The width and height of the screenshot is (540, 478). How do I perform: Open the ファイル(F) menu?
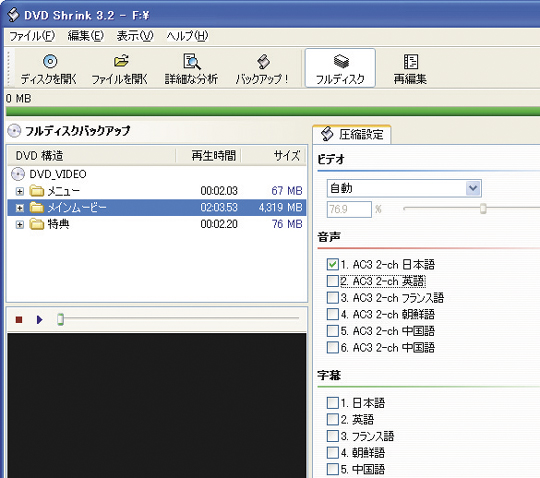pos(32,36)
